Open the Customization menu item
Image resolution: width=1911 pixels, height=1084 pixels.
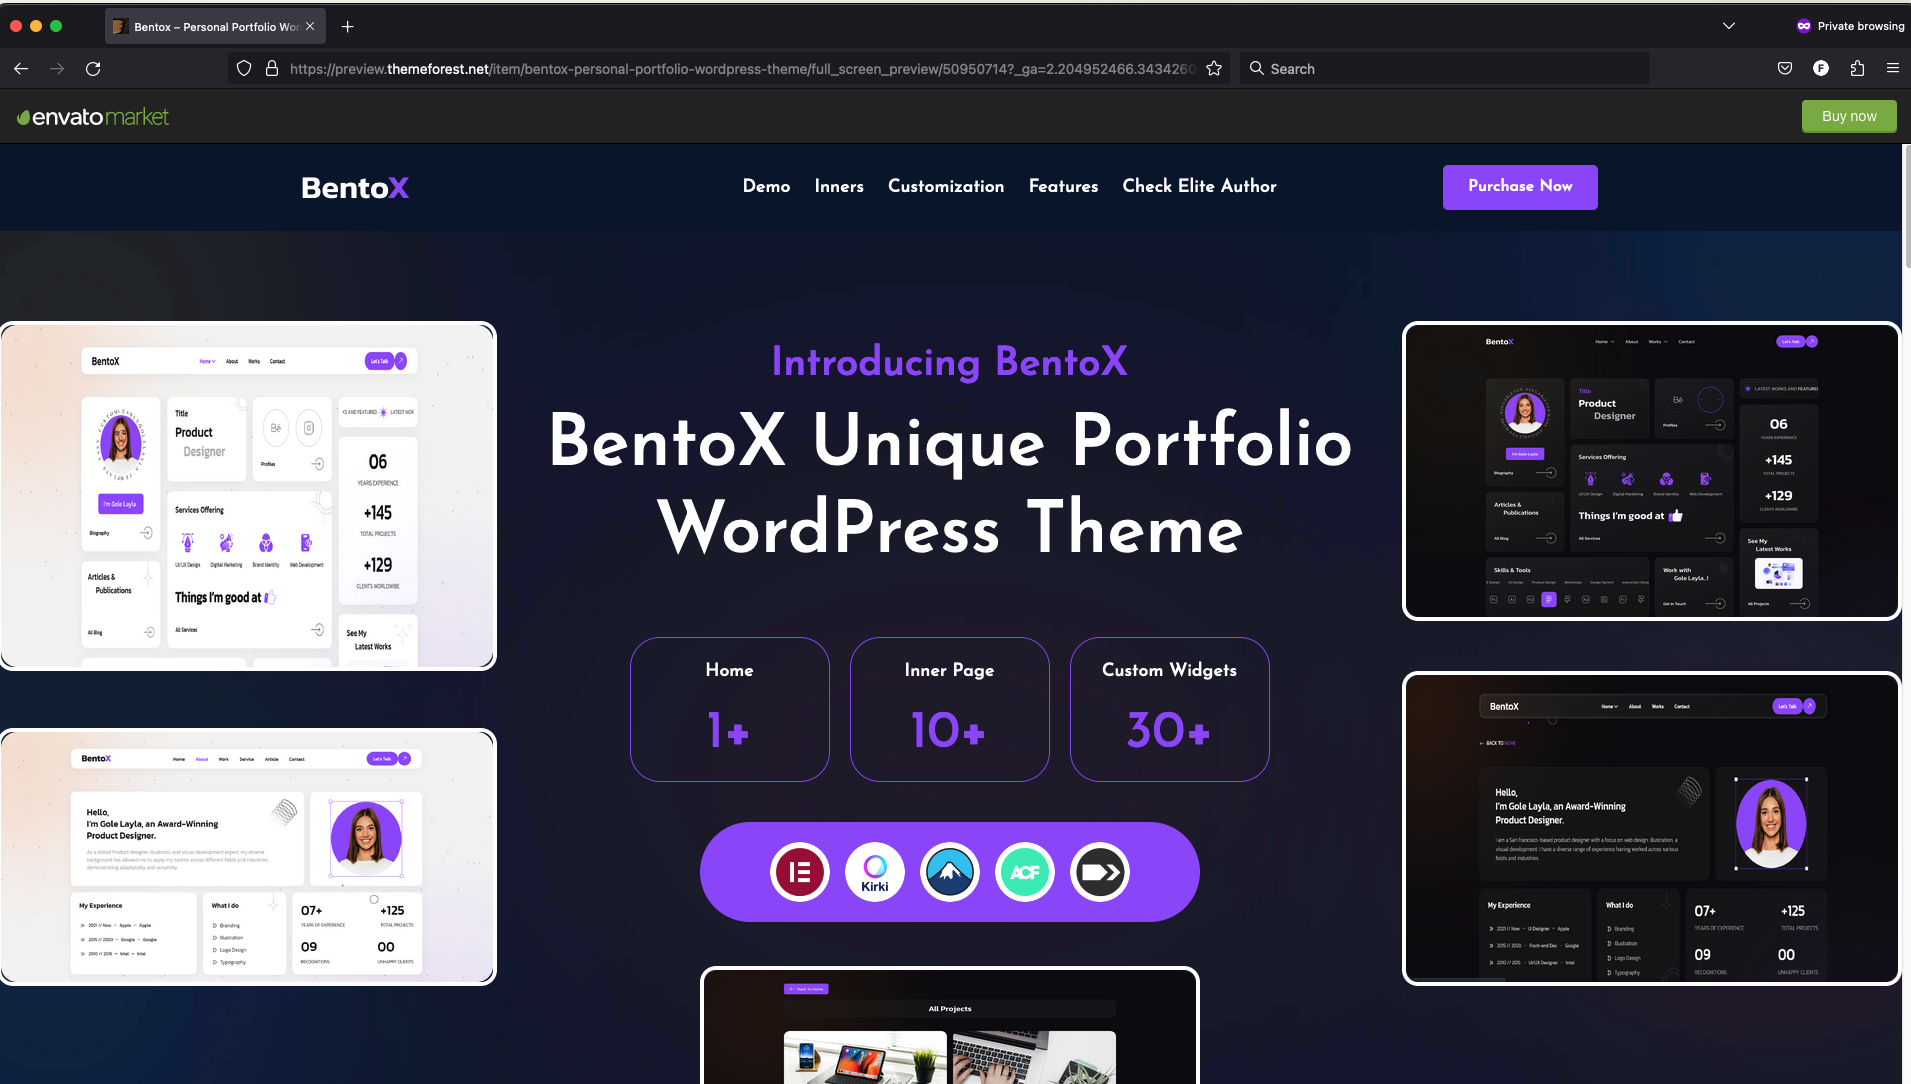(x=946, y=187)
